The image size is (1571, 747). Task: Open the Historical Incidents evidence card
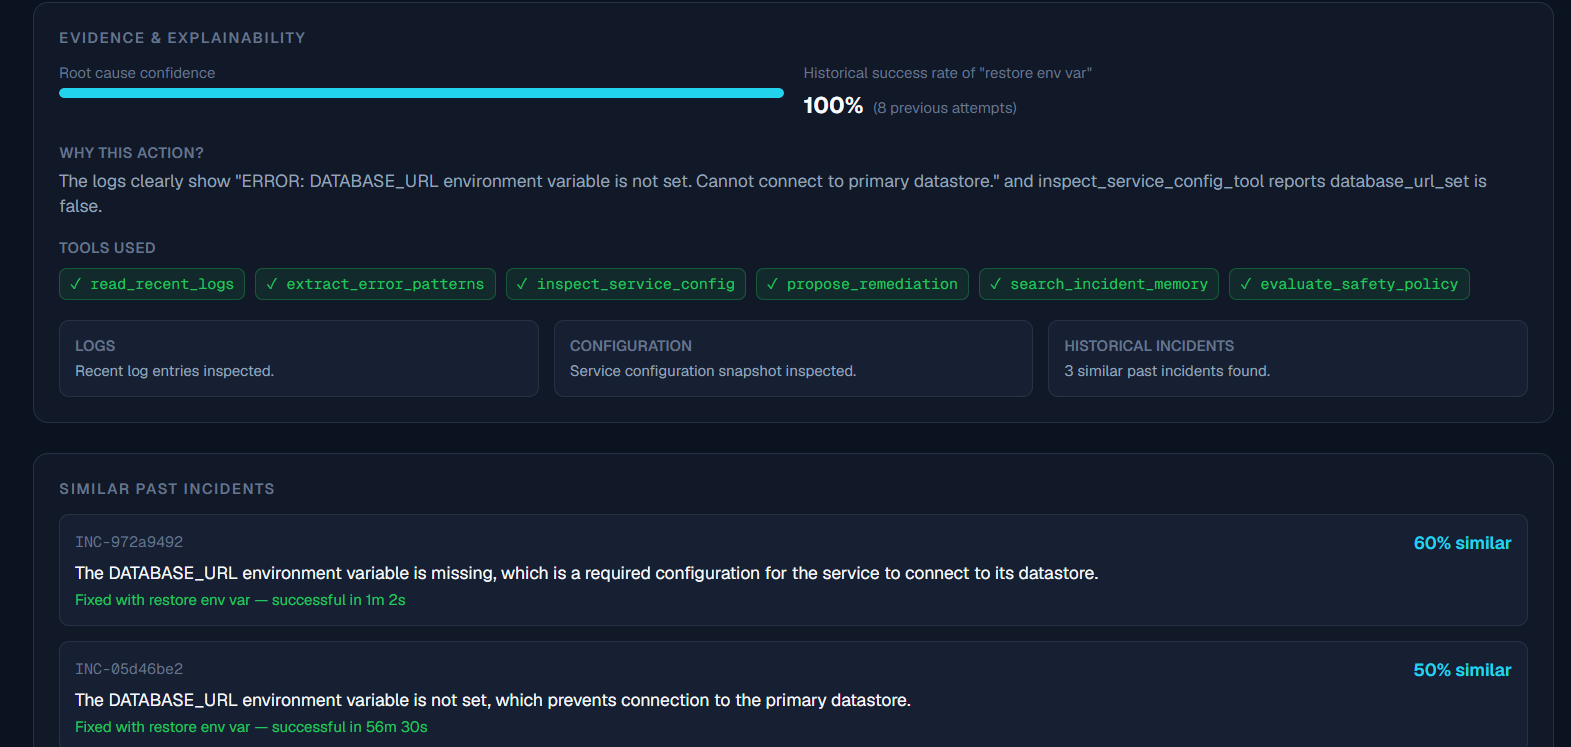click(x=1288, y=358)
